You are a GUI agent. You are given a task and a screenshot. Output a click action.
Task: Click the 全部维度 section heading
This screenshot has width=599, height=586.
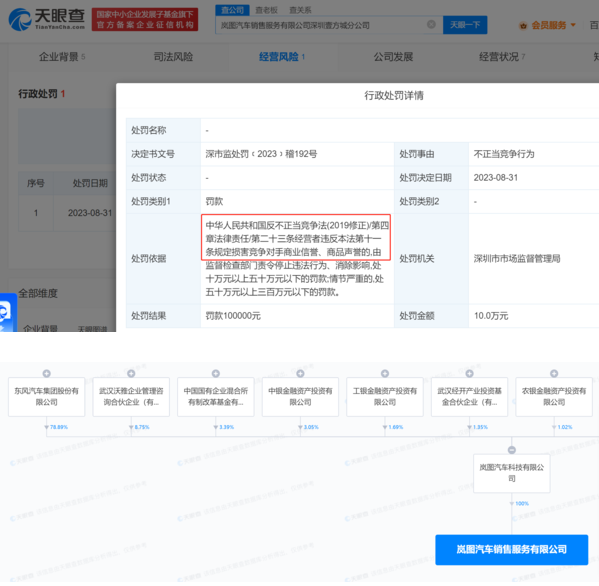[x=38, y=293]
